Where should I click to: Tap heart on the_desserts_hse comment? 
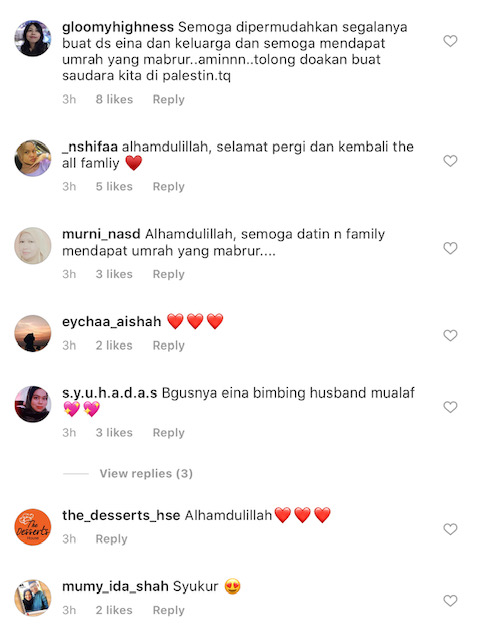tap(450, 529)
